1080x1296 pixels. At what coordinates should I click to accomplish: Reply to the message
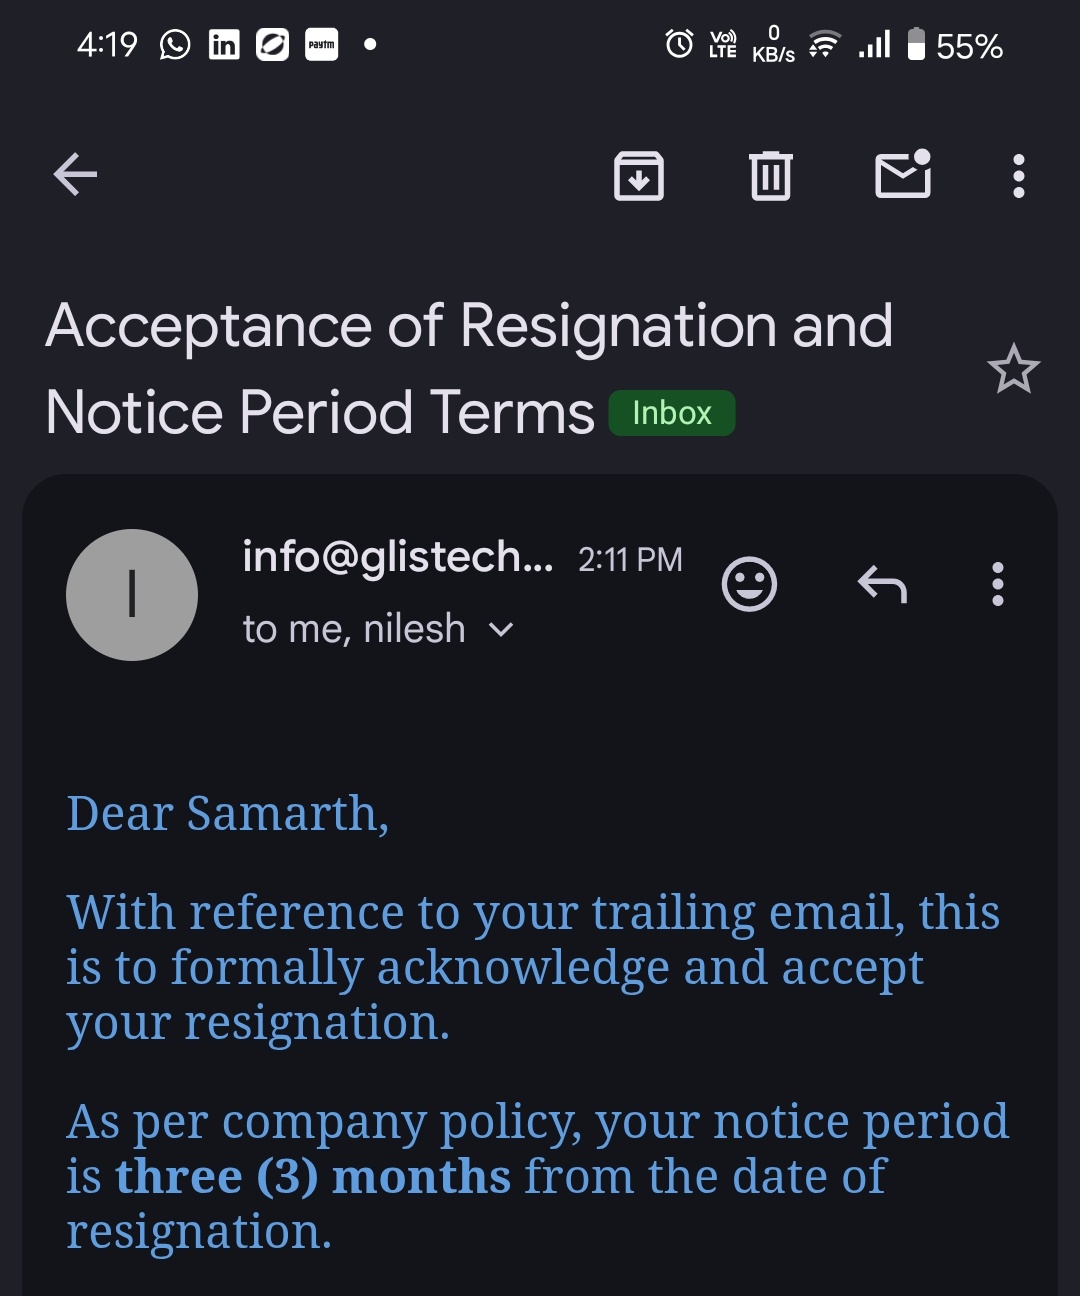pos(882,584)
